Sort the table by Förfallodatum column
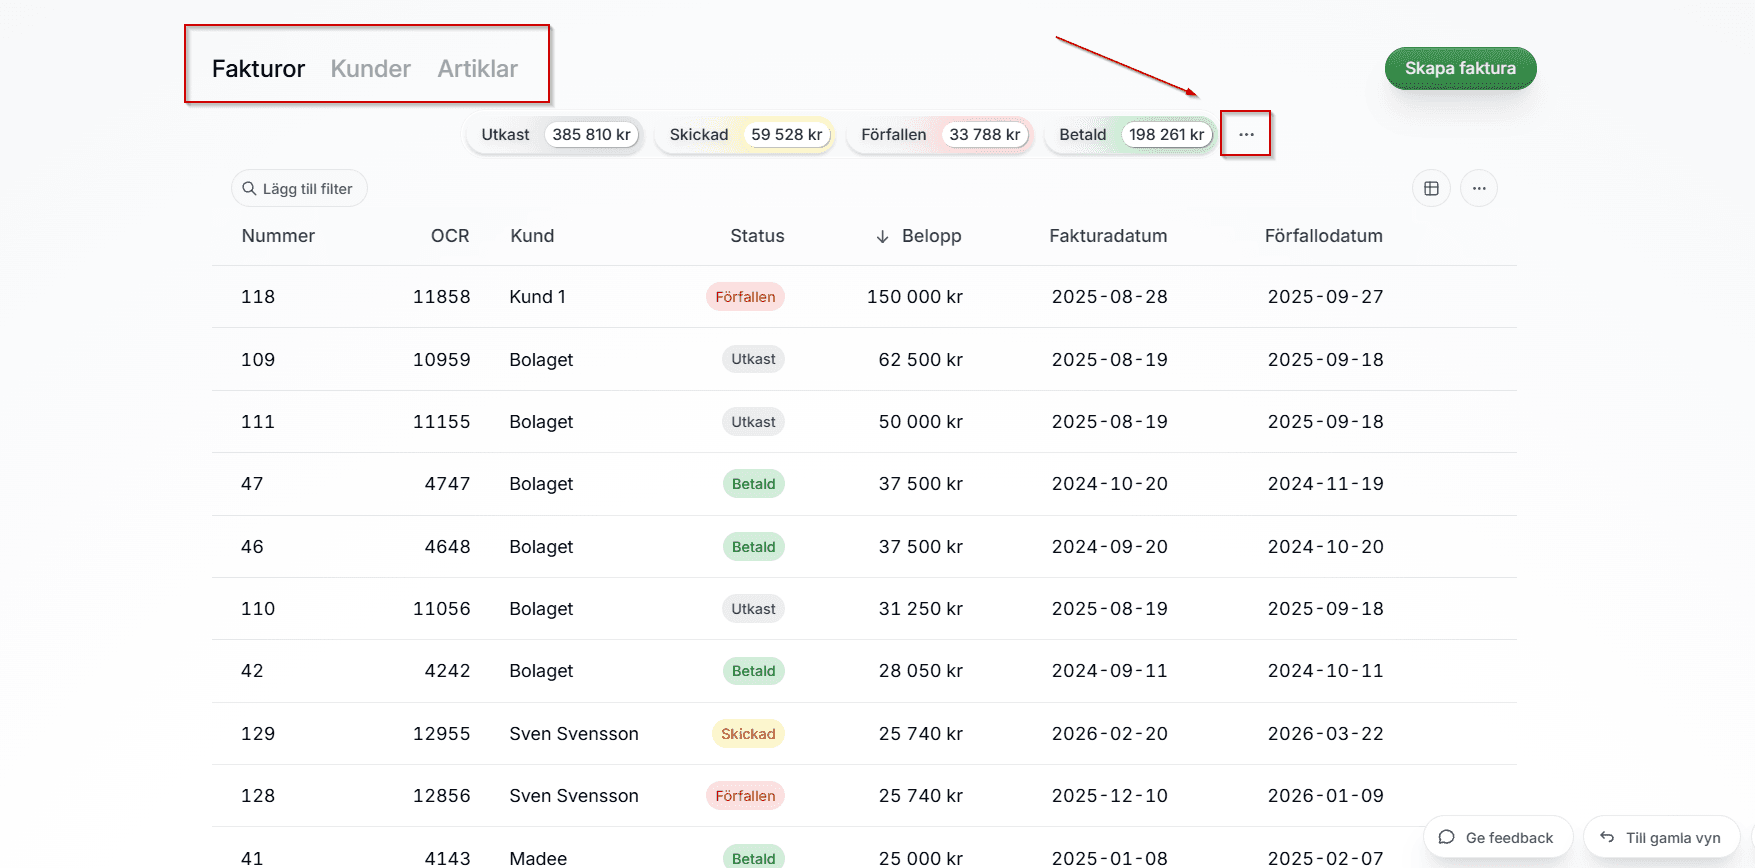 click(x=1323, y=236)
